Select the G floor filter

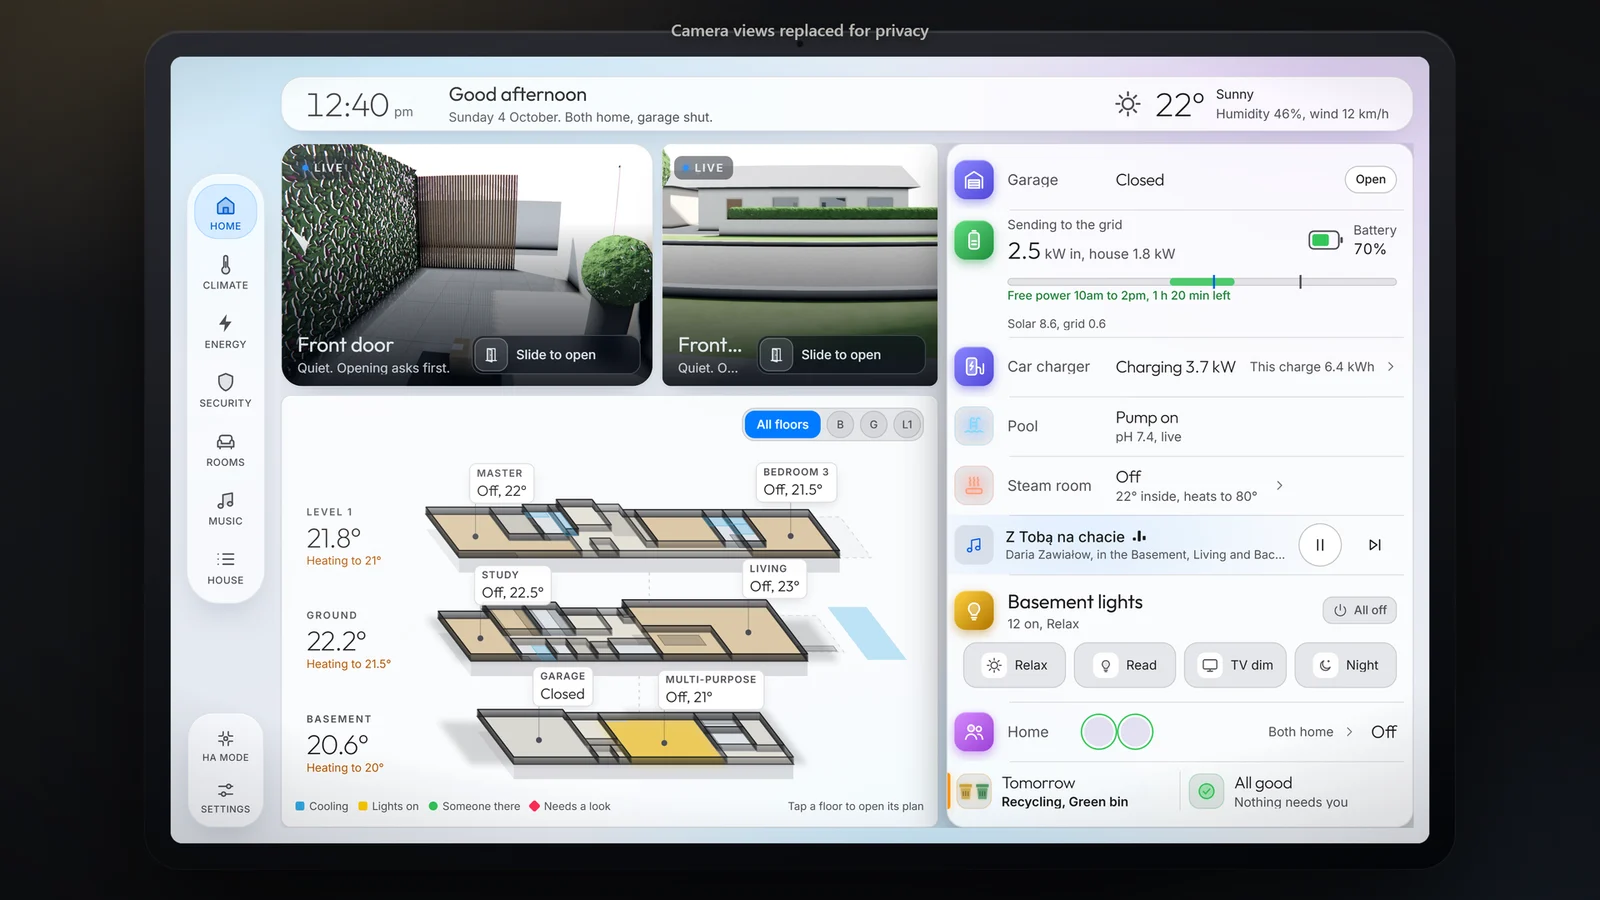pyautogui.click(x=874, y=425)
